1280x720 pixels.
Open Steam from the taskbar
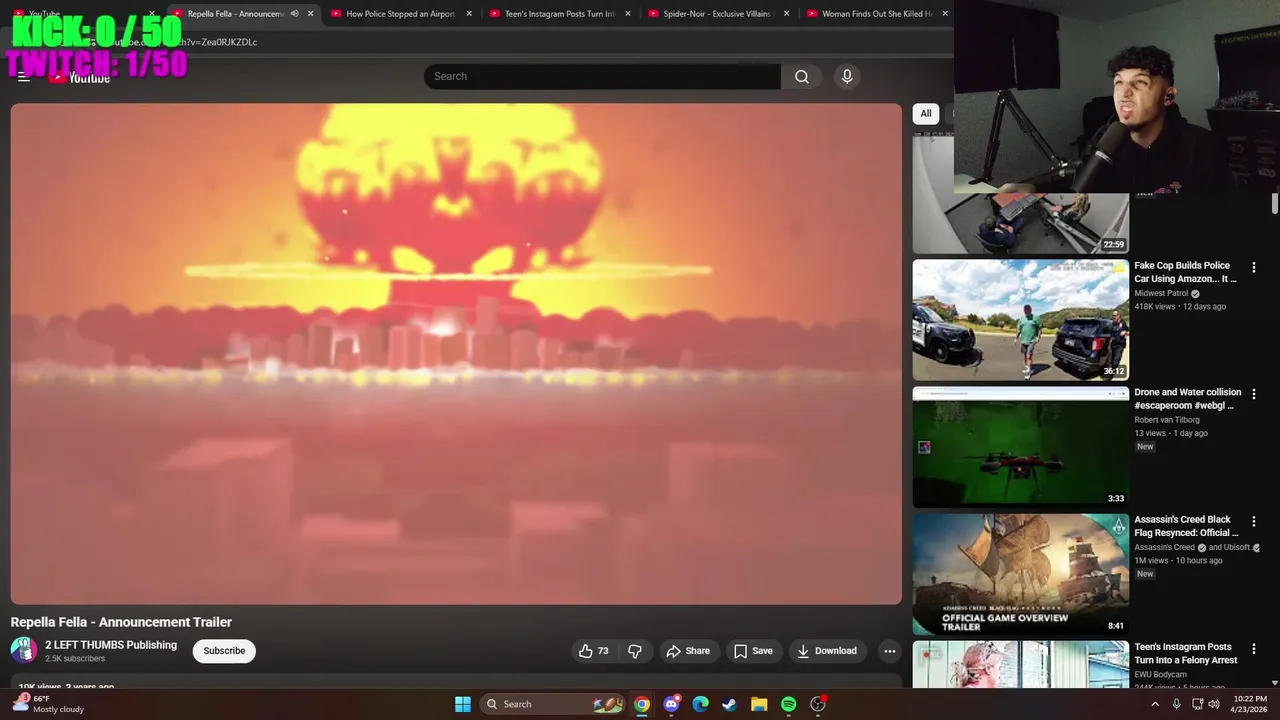[x=729, y=704]
